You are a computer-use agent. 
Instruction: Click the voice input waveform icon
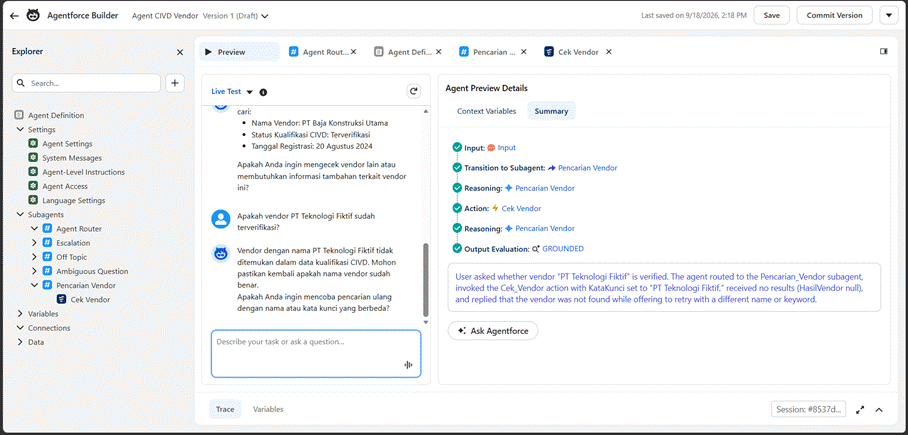point(408,364)
